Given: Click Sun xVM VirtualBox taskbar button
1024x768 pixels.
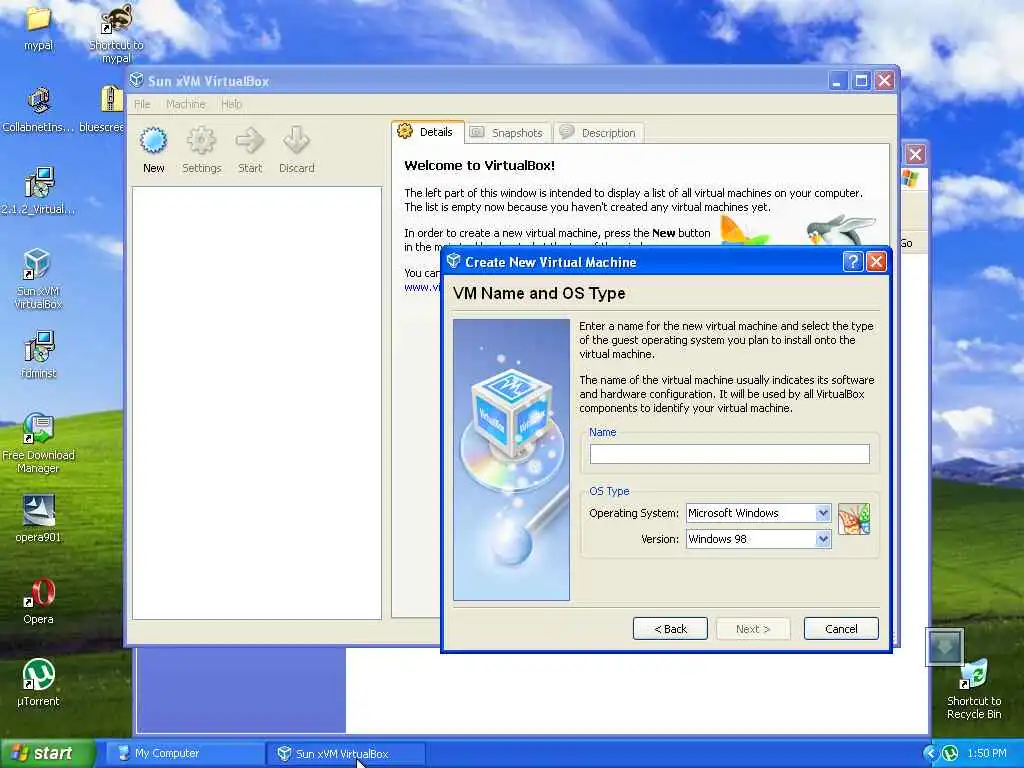Looking at the screenshot, I should [346, 754].
